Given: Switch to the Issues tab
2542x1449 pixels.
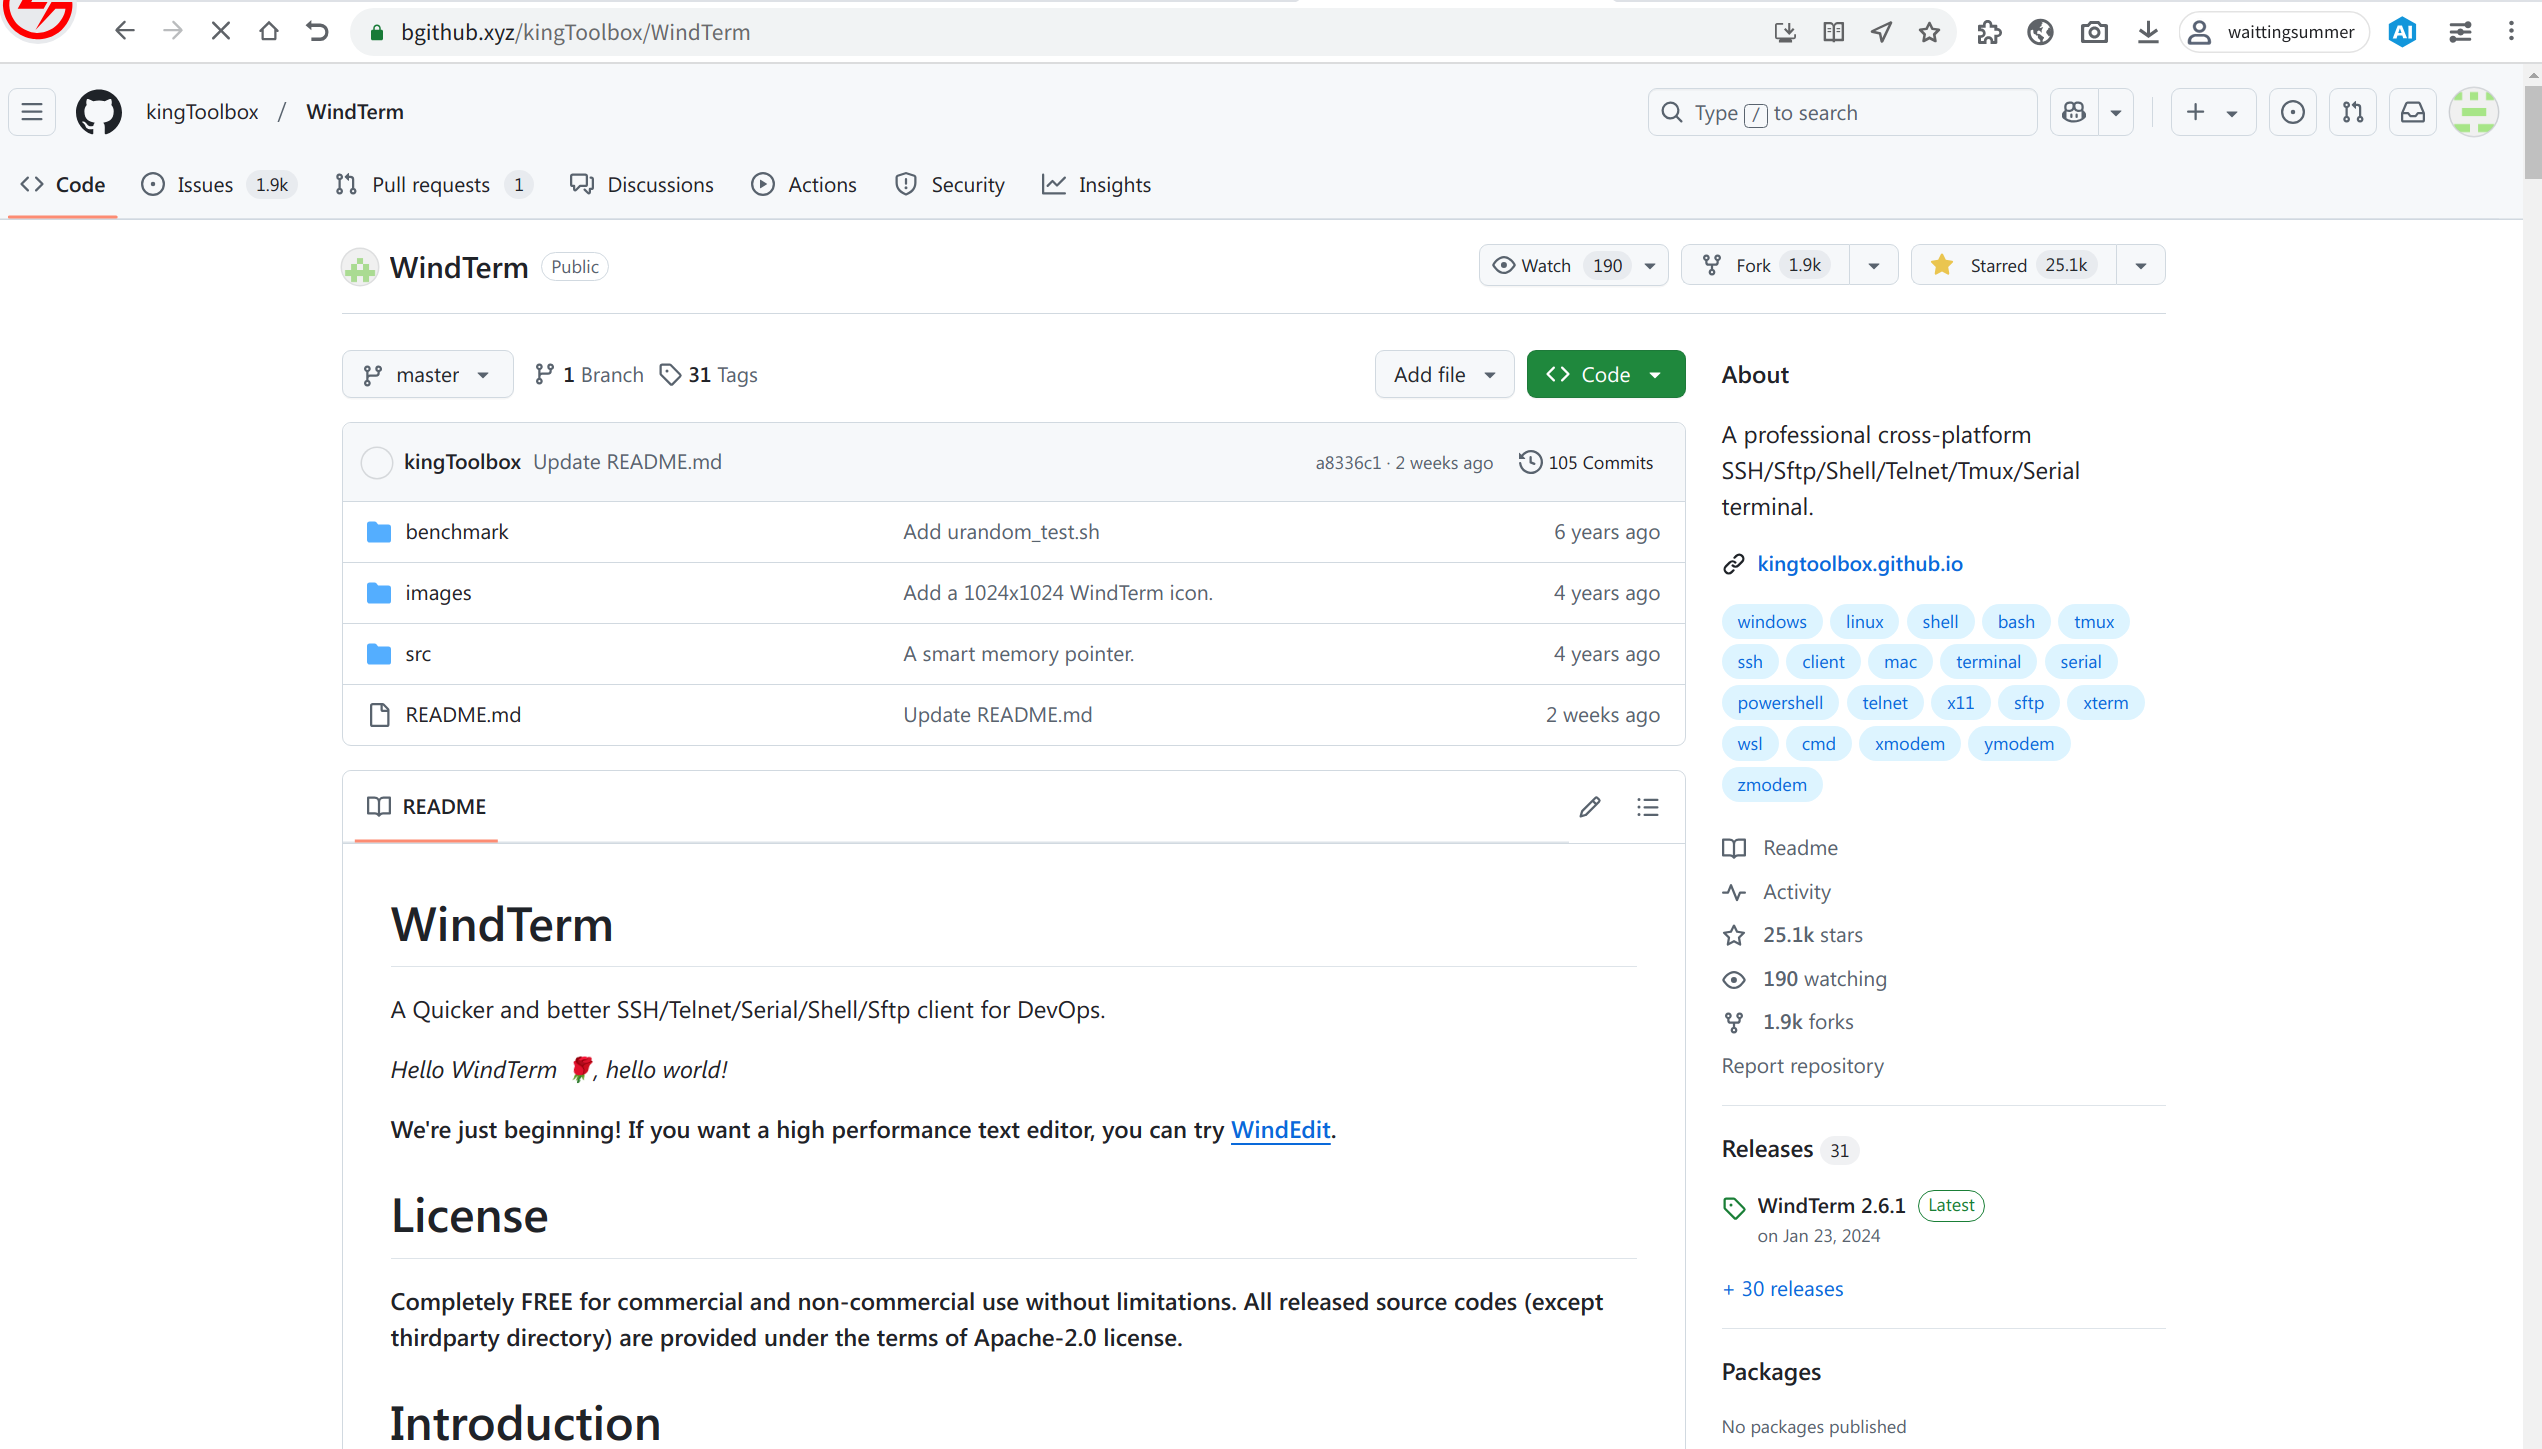Looking at the screenshot, I should (219, 185).
